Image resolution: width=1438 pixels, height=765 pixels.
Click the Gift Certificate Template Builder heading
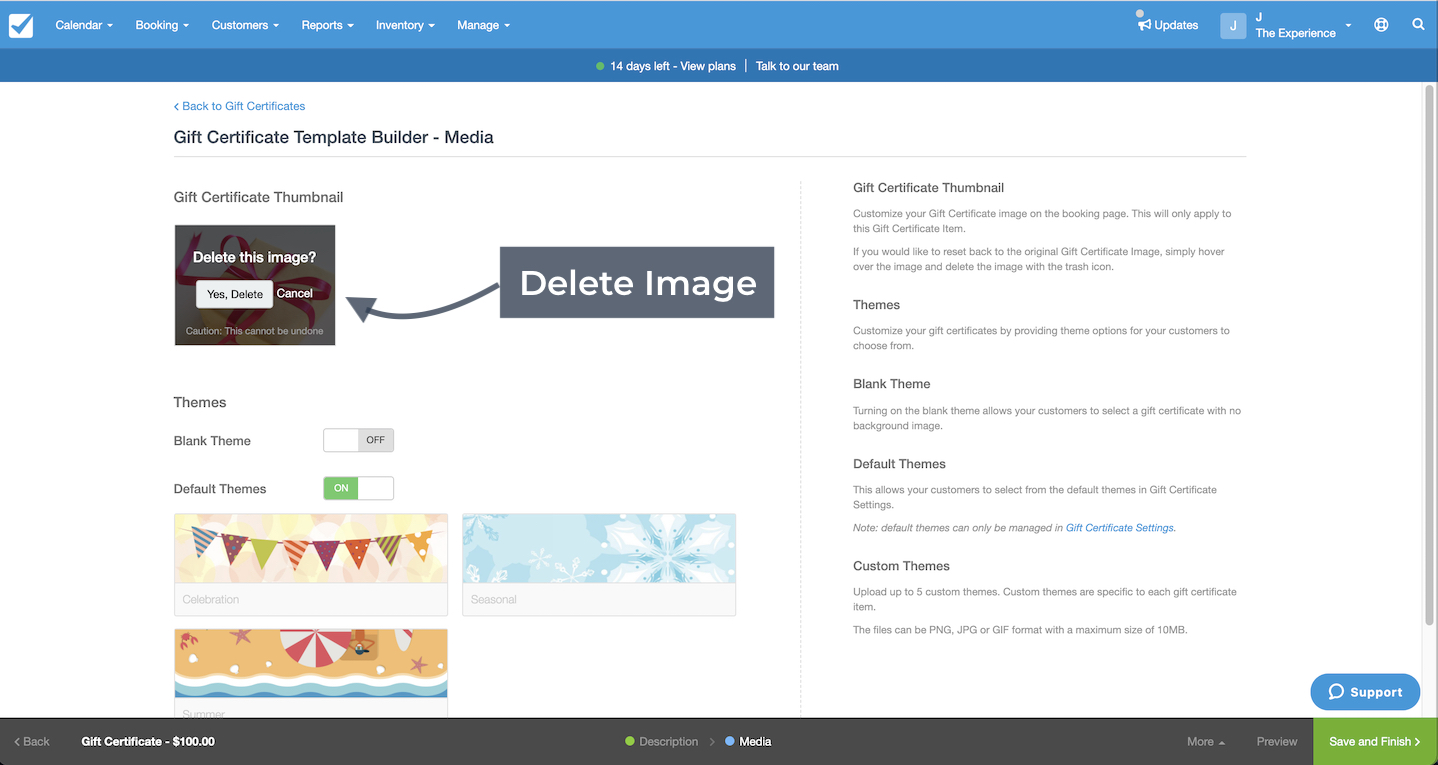point(334,137)
